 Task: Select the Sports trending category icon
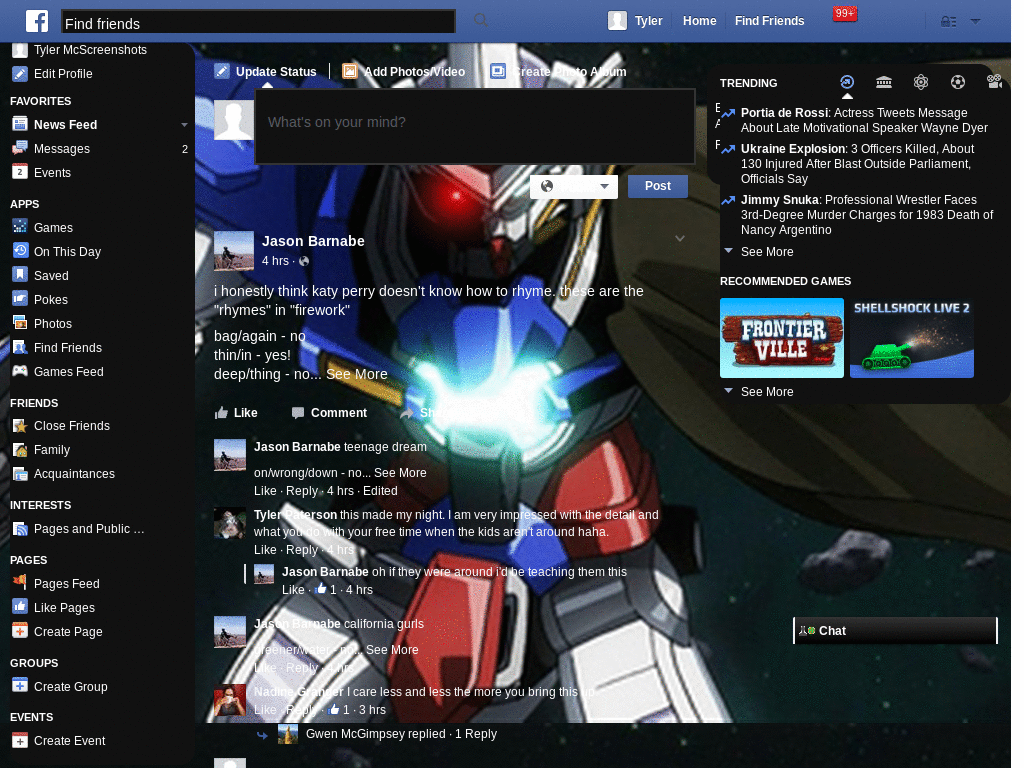click(x=958, y=82)
